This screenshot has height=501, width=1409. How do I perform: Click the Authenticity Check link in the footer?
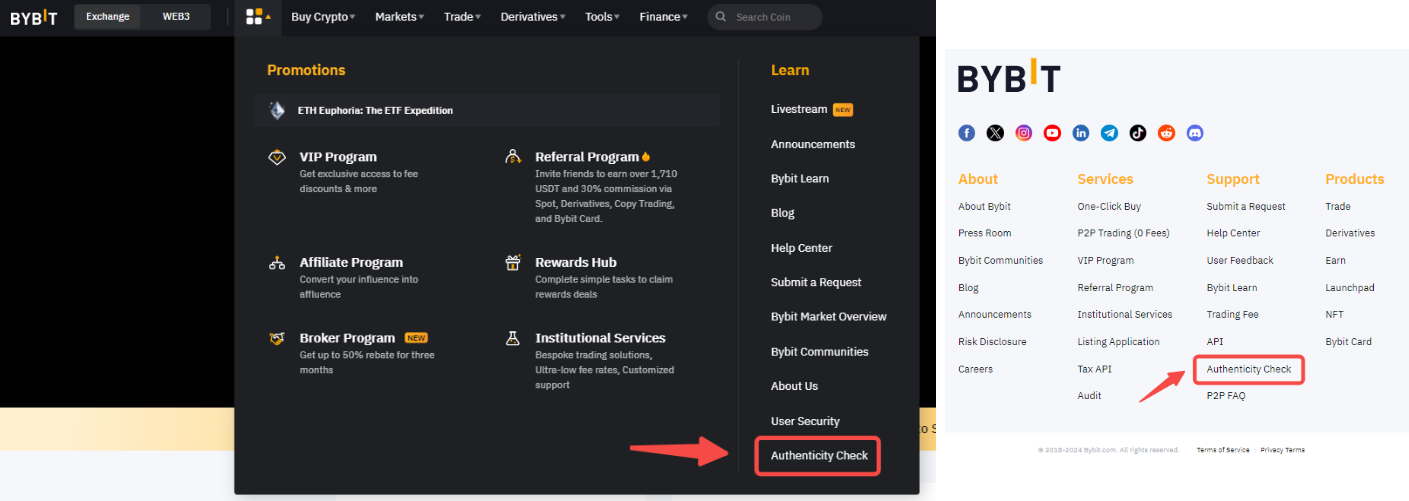point(1249,369)
